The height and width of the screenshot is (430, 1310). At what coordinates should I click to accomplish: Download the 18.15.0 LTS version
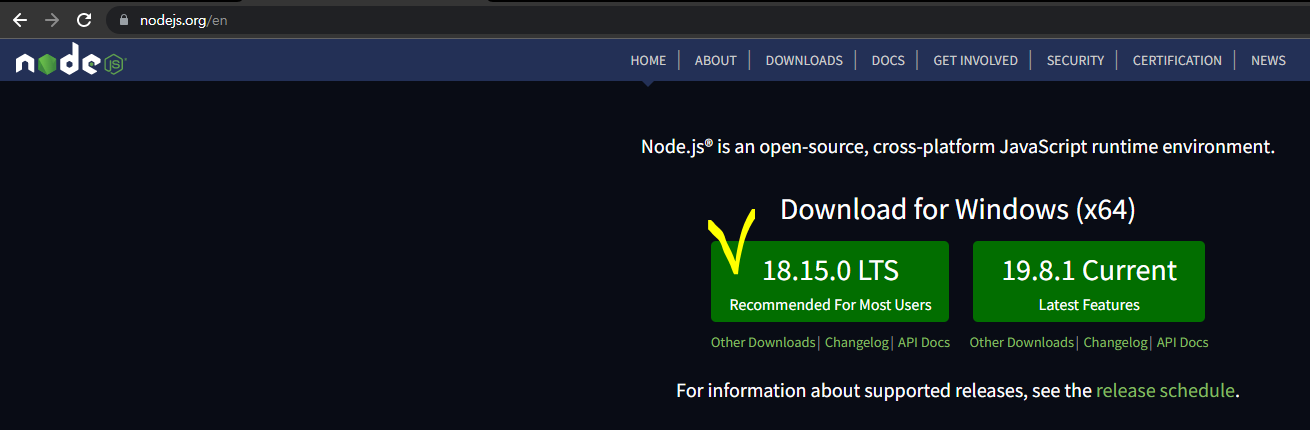pyautogui.click(x=830, y=281)
